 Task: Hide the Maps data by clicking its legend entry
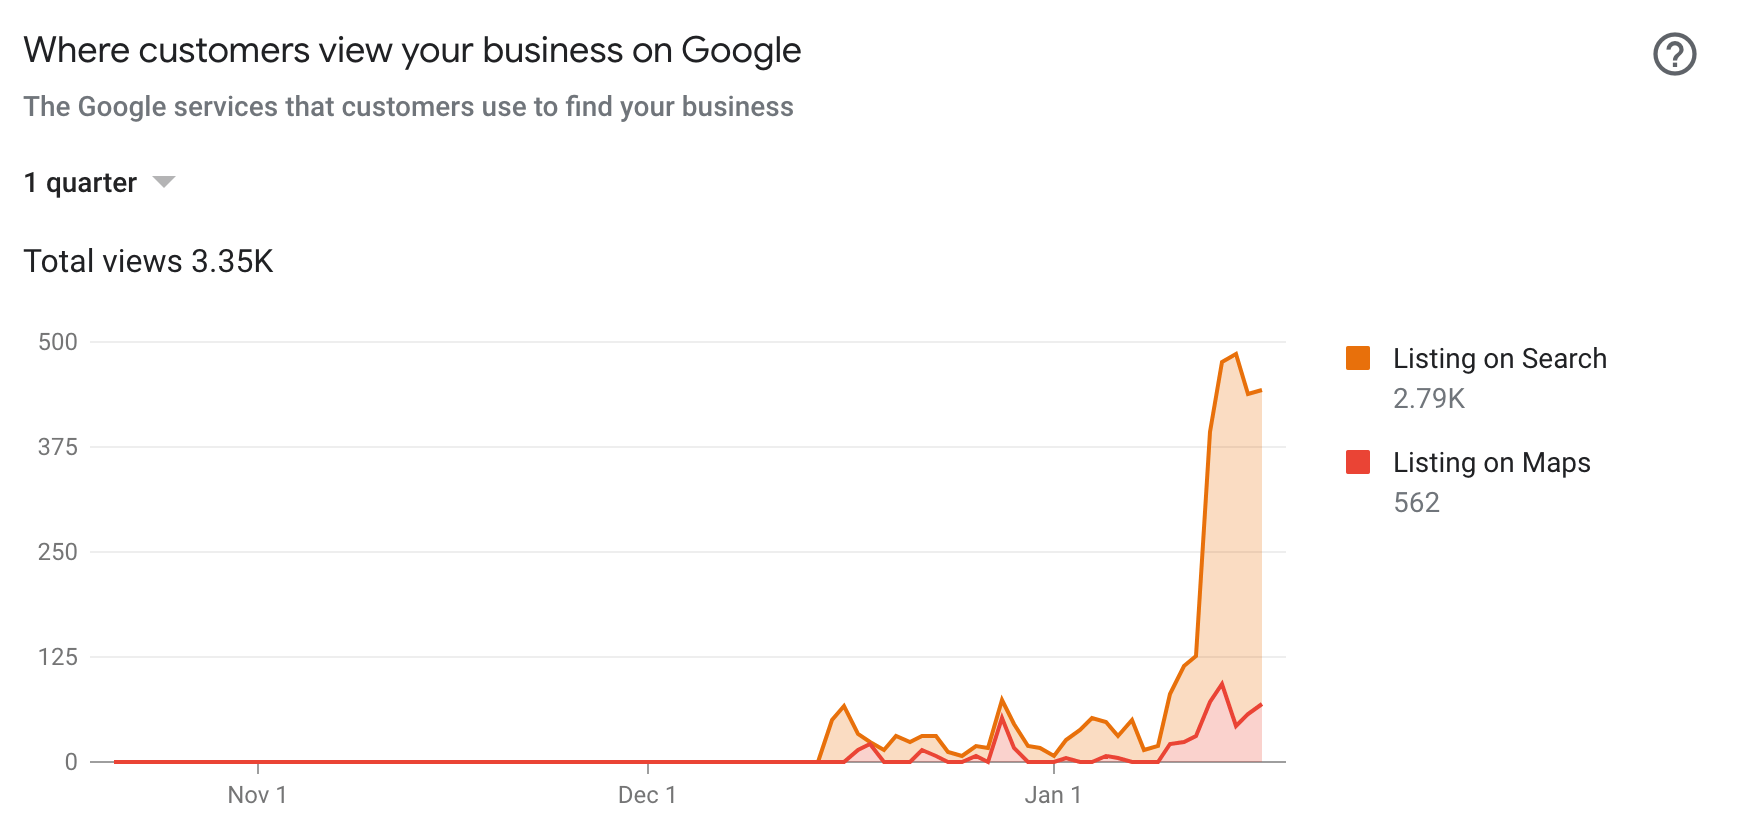coord(1492,462)
